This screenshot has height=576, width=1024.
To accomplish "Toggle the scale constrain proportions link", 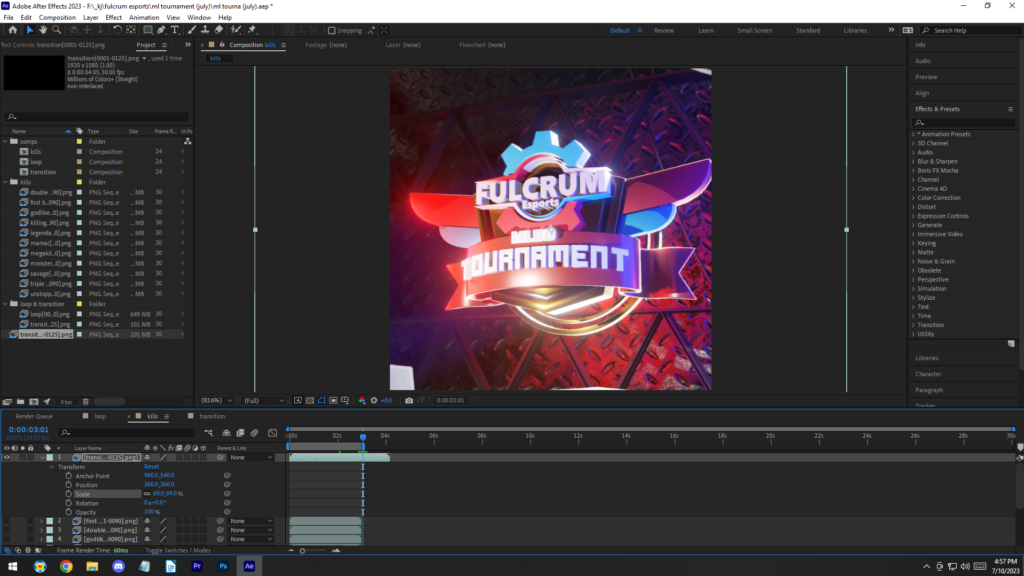I will pyautogui.click(x=147, y=493).
